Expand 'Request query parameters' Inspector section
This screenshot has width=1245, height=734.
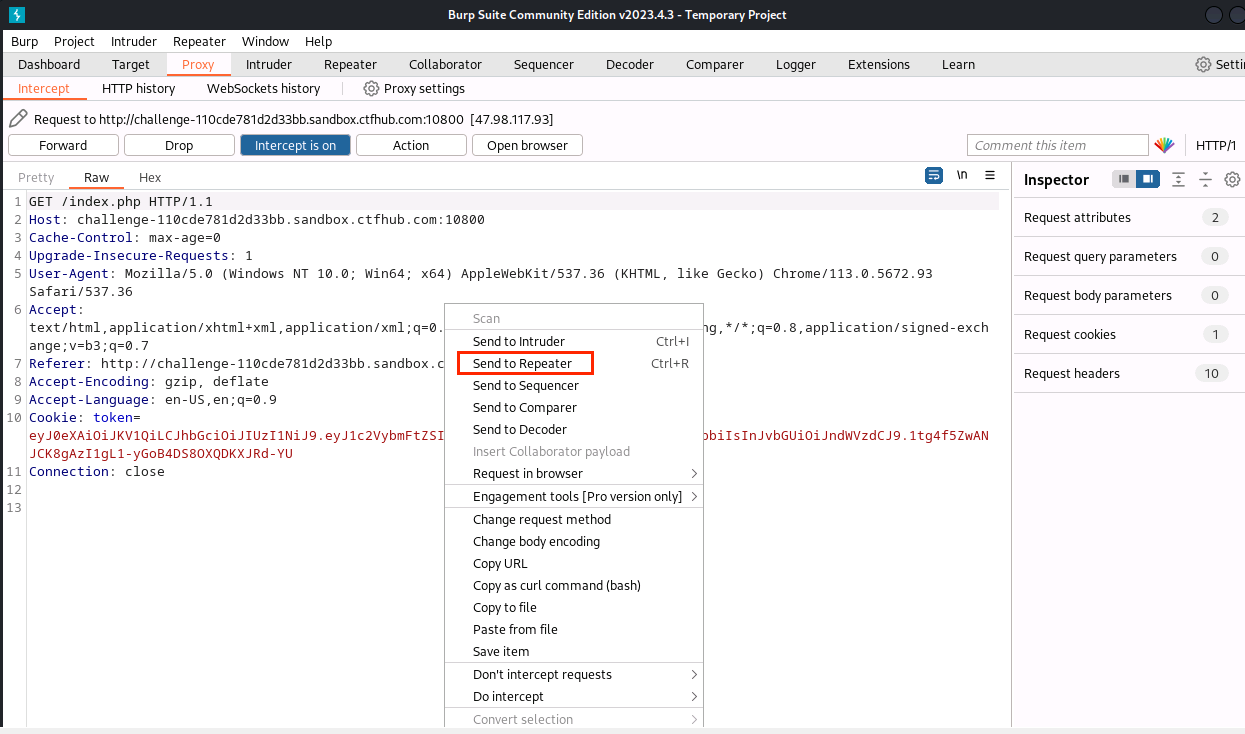(x=1129, y=256)
